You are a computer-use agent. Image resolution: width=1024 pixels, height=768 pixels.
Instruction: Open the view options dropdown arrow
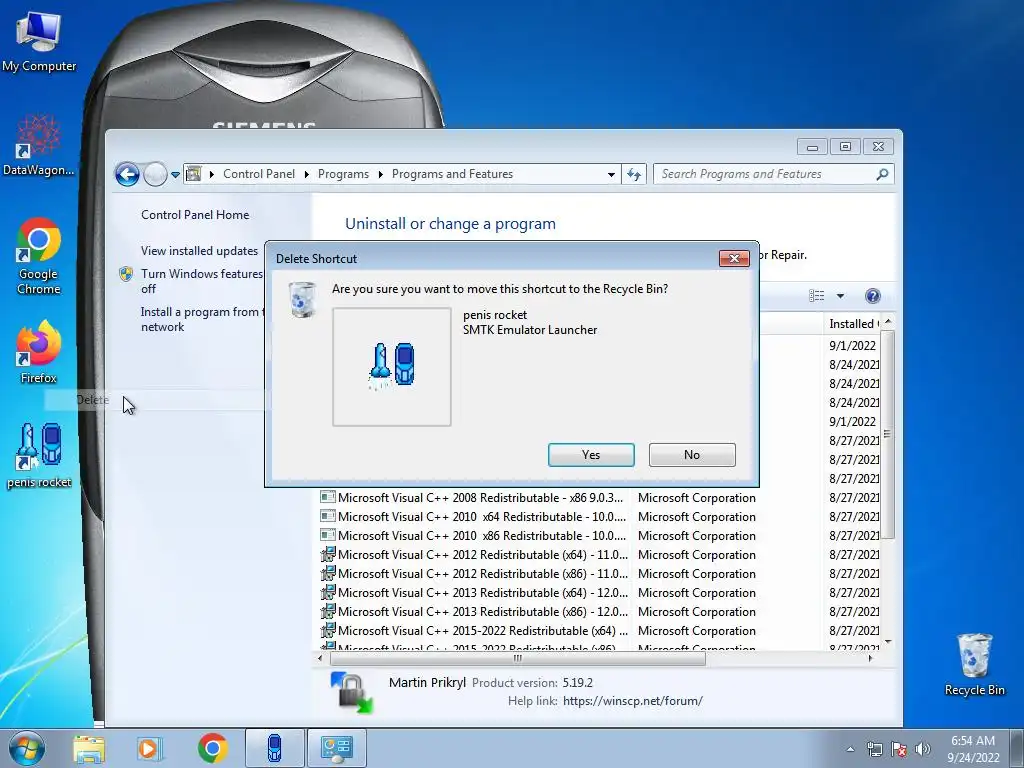[840, 296]
